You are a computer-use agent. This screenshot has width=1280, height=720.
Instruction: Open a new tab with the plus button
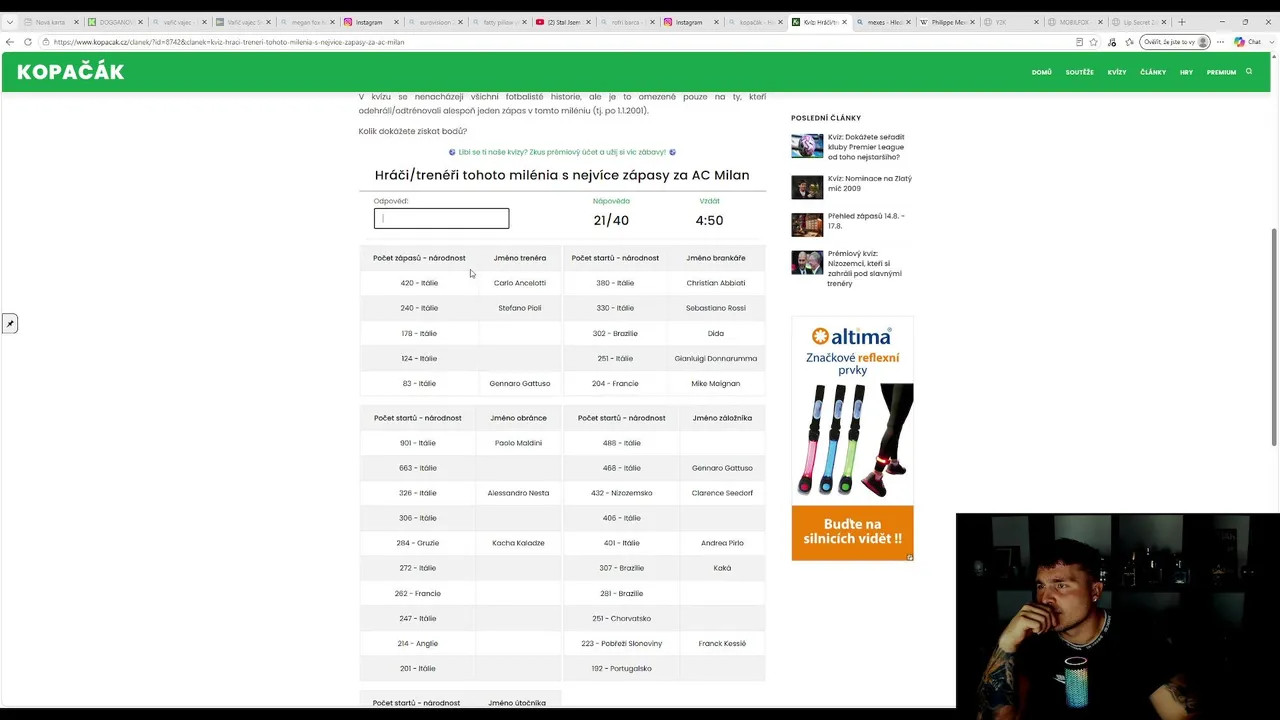tap(1182, 22)
